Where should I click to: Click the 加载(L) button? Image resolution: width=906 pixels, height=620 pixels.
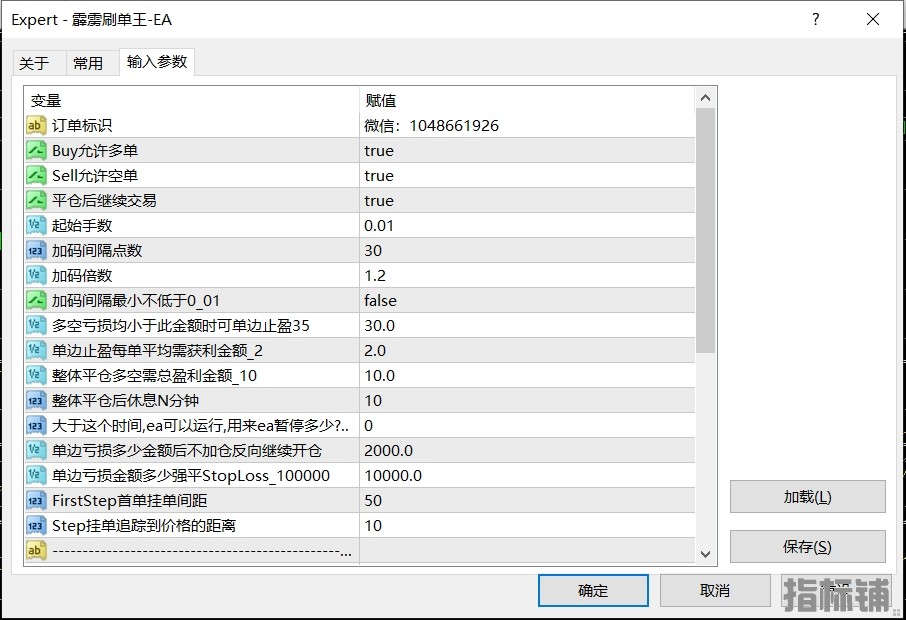pyautogui.click(x=807, y=497)
